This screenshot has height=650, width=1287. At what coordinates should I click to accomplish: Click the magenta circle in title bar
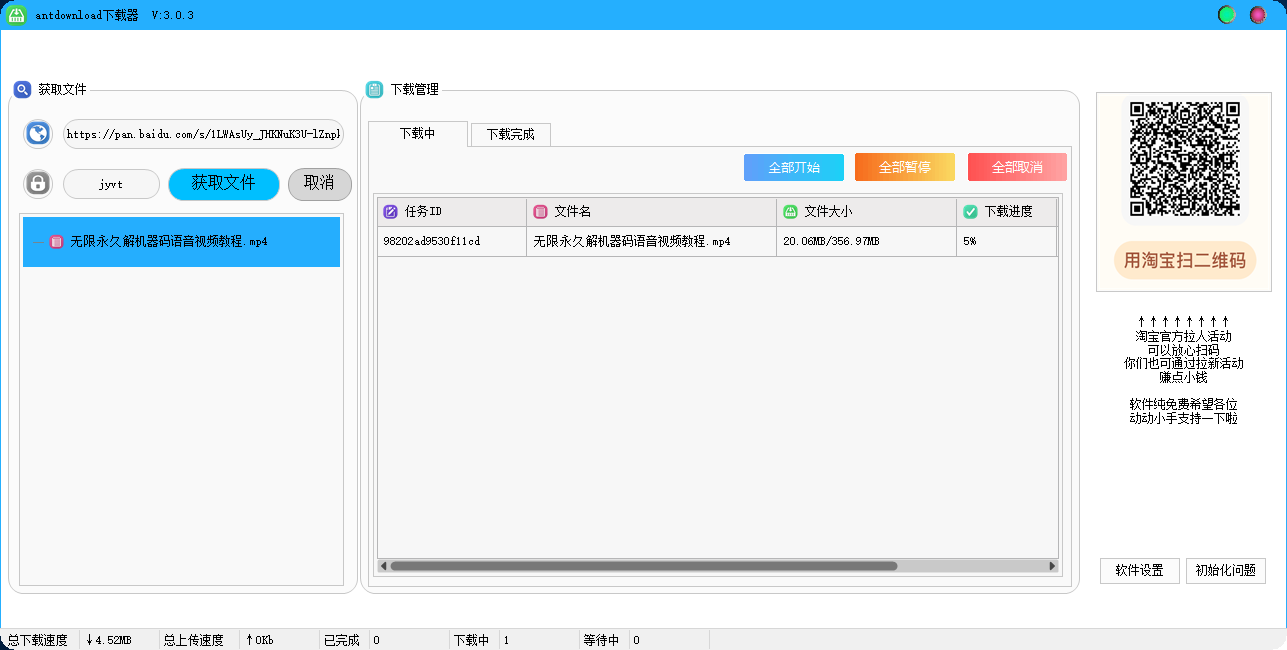tap(1257, 15)
